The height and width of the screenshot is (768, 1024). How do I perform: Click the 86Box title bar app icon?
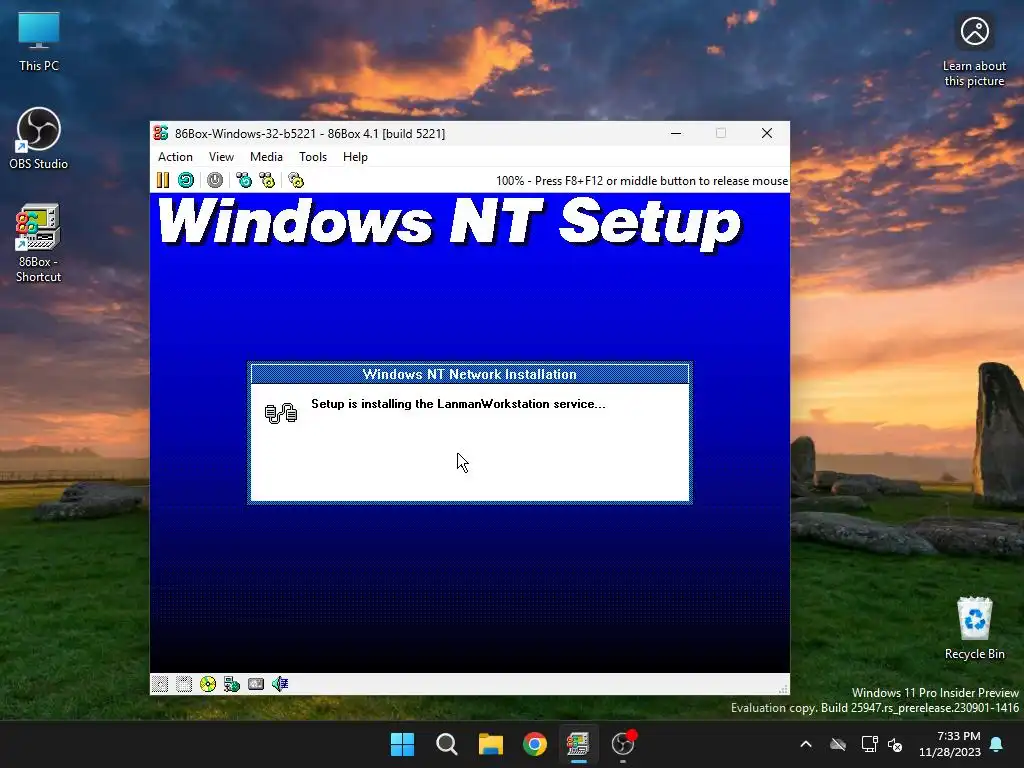(161, 133)
